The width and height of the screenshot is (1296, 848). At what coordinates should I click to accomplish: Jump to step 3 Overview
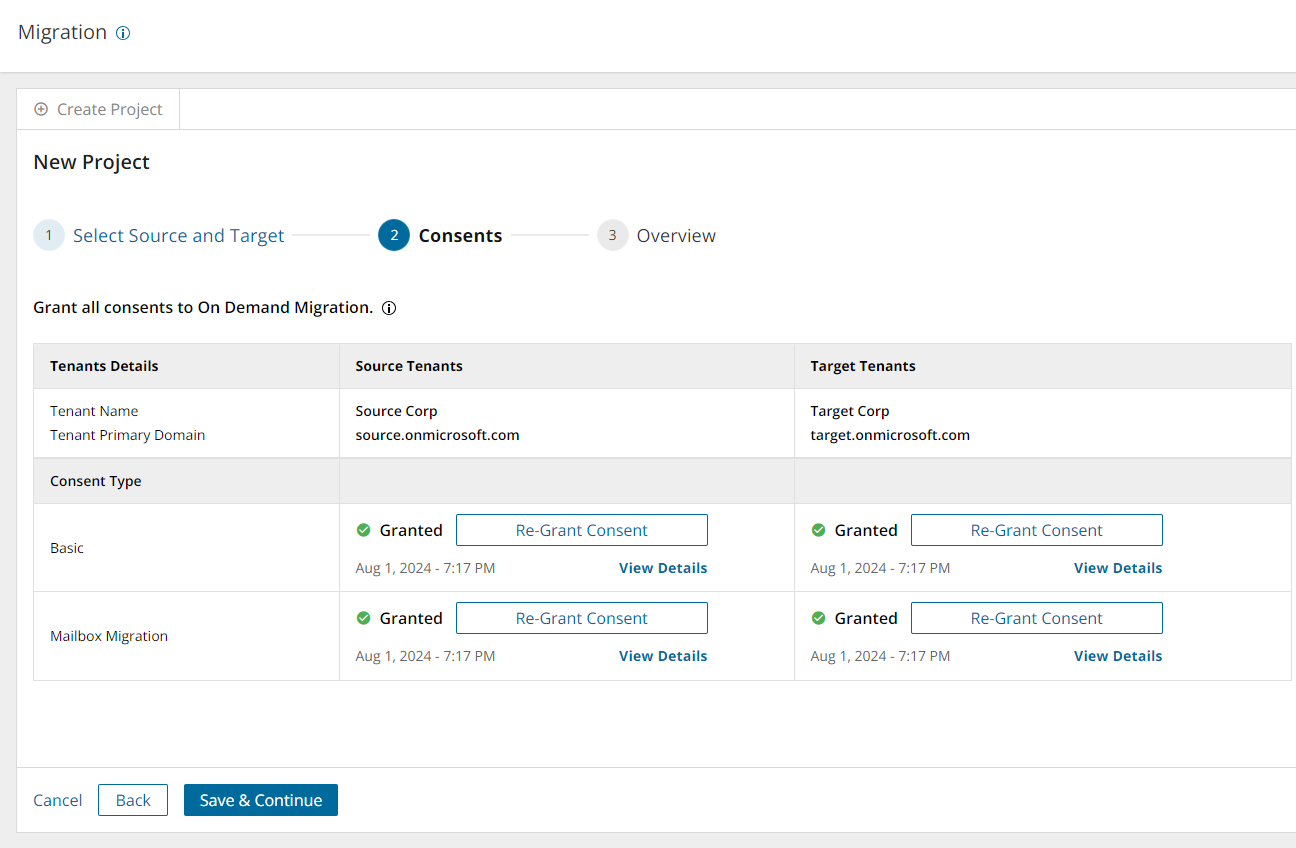(675, 236)
